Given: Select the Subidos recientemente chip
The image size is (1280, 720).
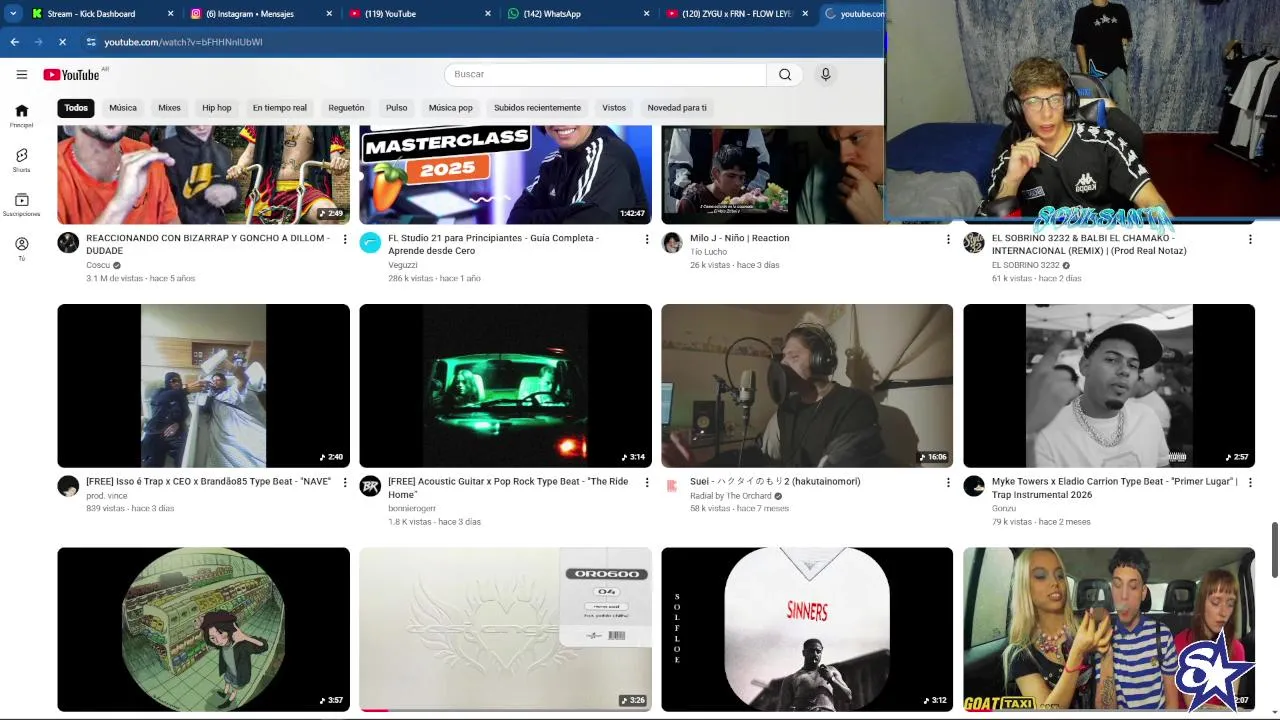Looking at the screenshot, I should (537, 108).
